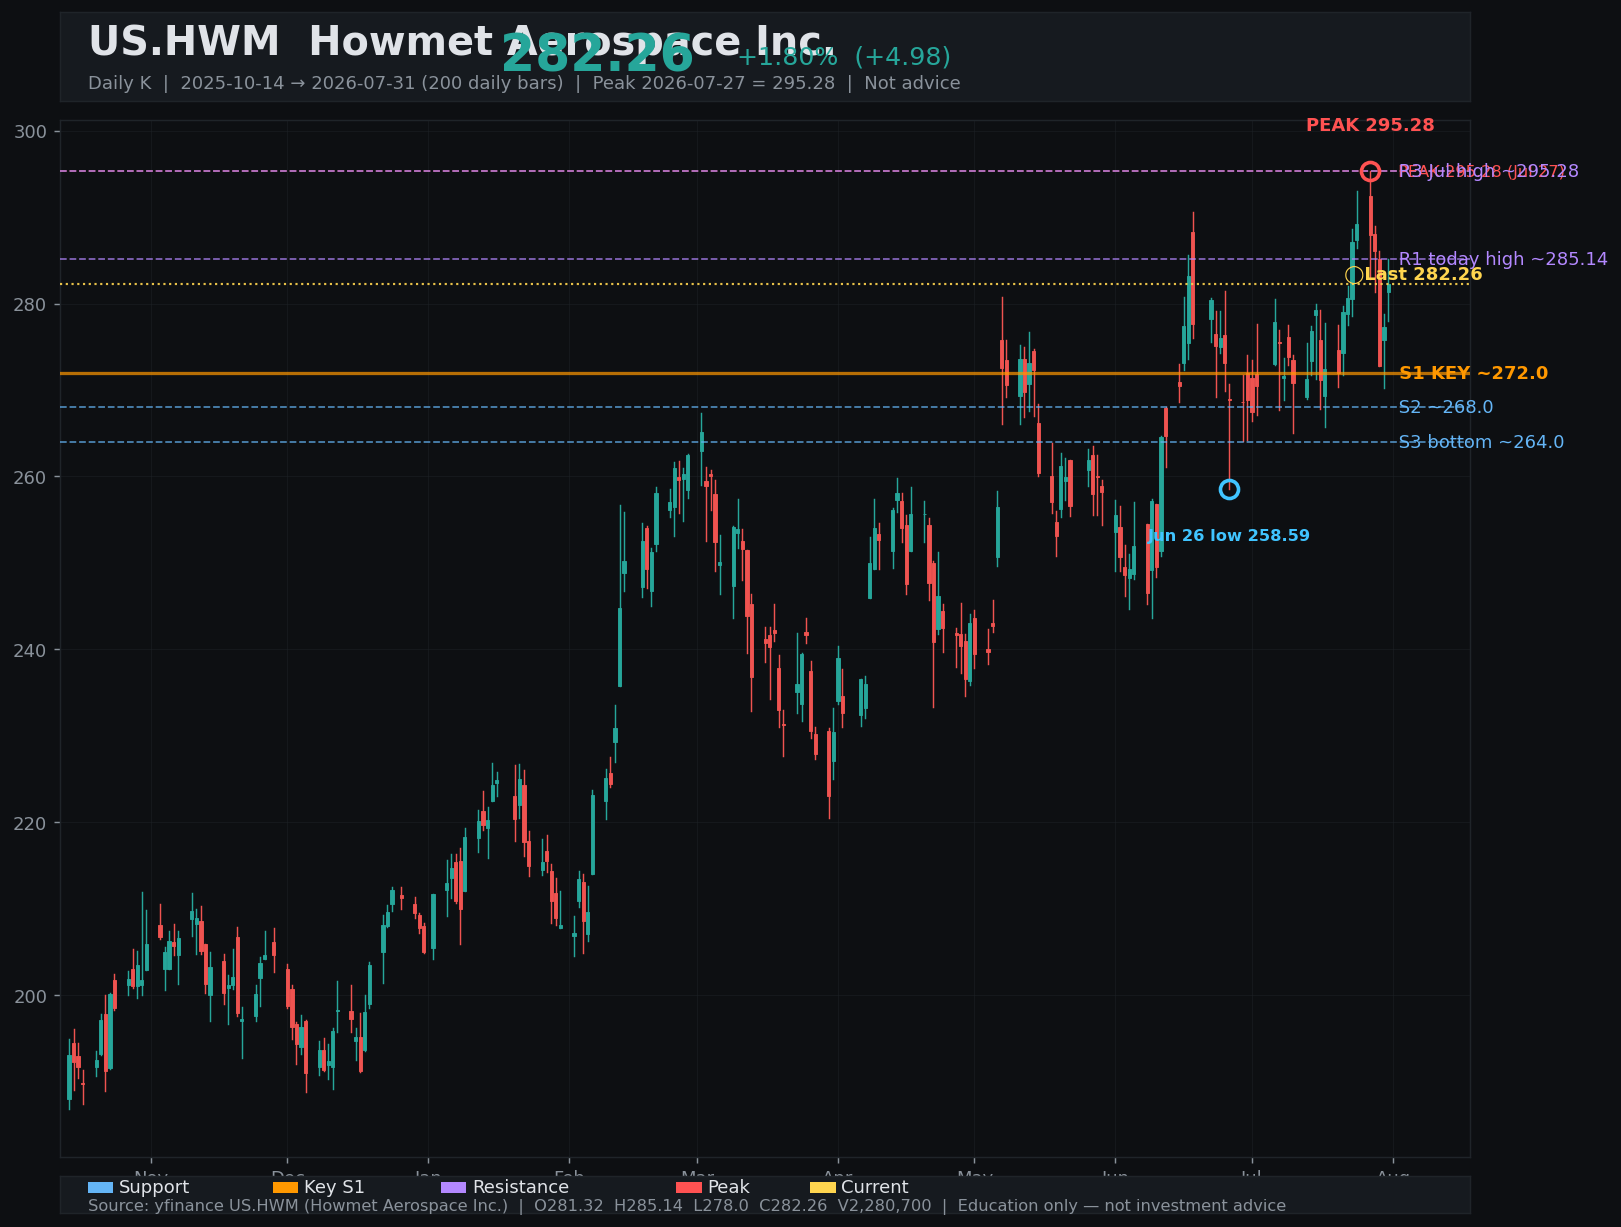Click the 'Daily K' subtitle line
1621x1227 pixels.
pos(524,83)
